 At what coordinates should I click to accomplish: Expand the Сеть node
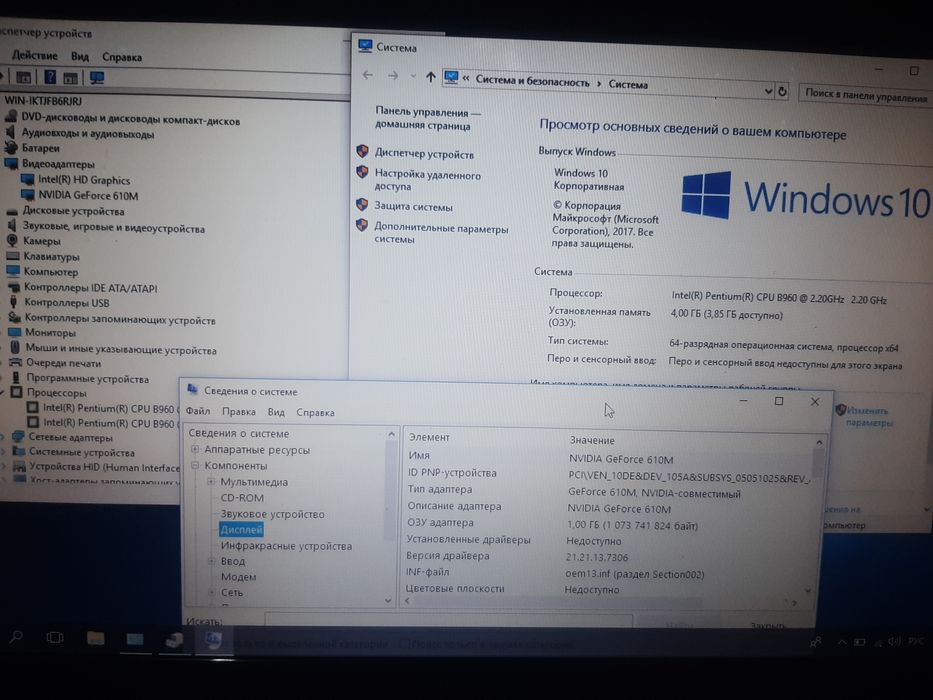click(x=211, y=592)
